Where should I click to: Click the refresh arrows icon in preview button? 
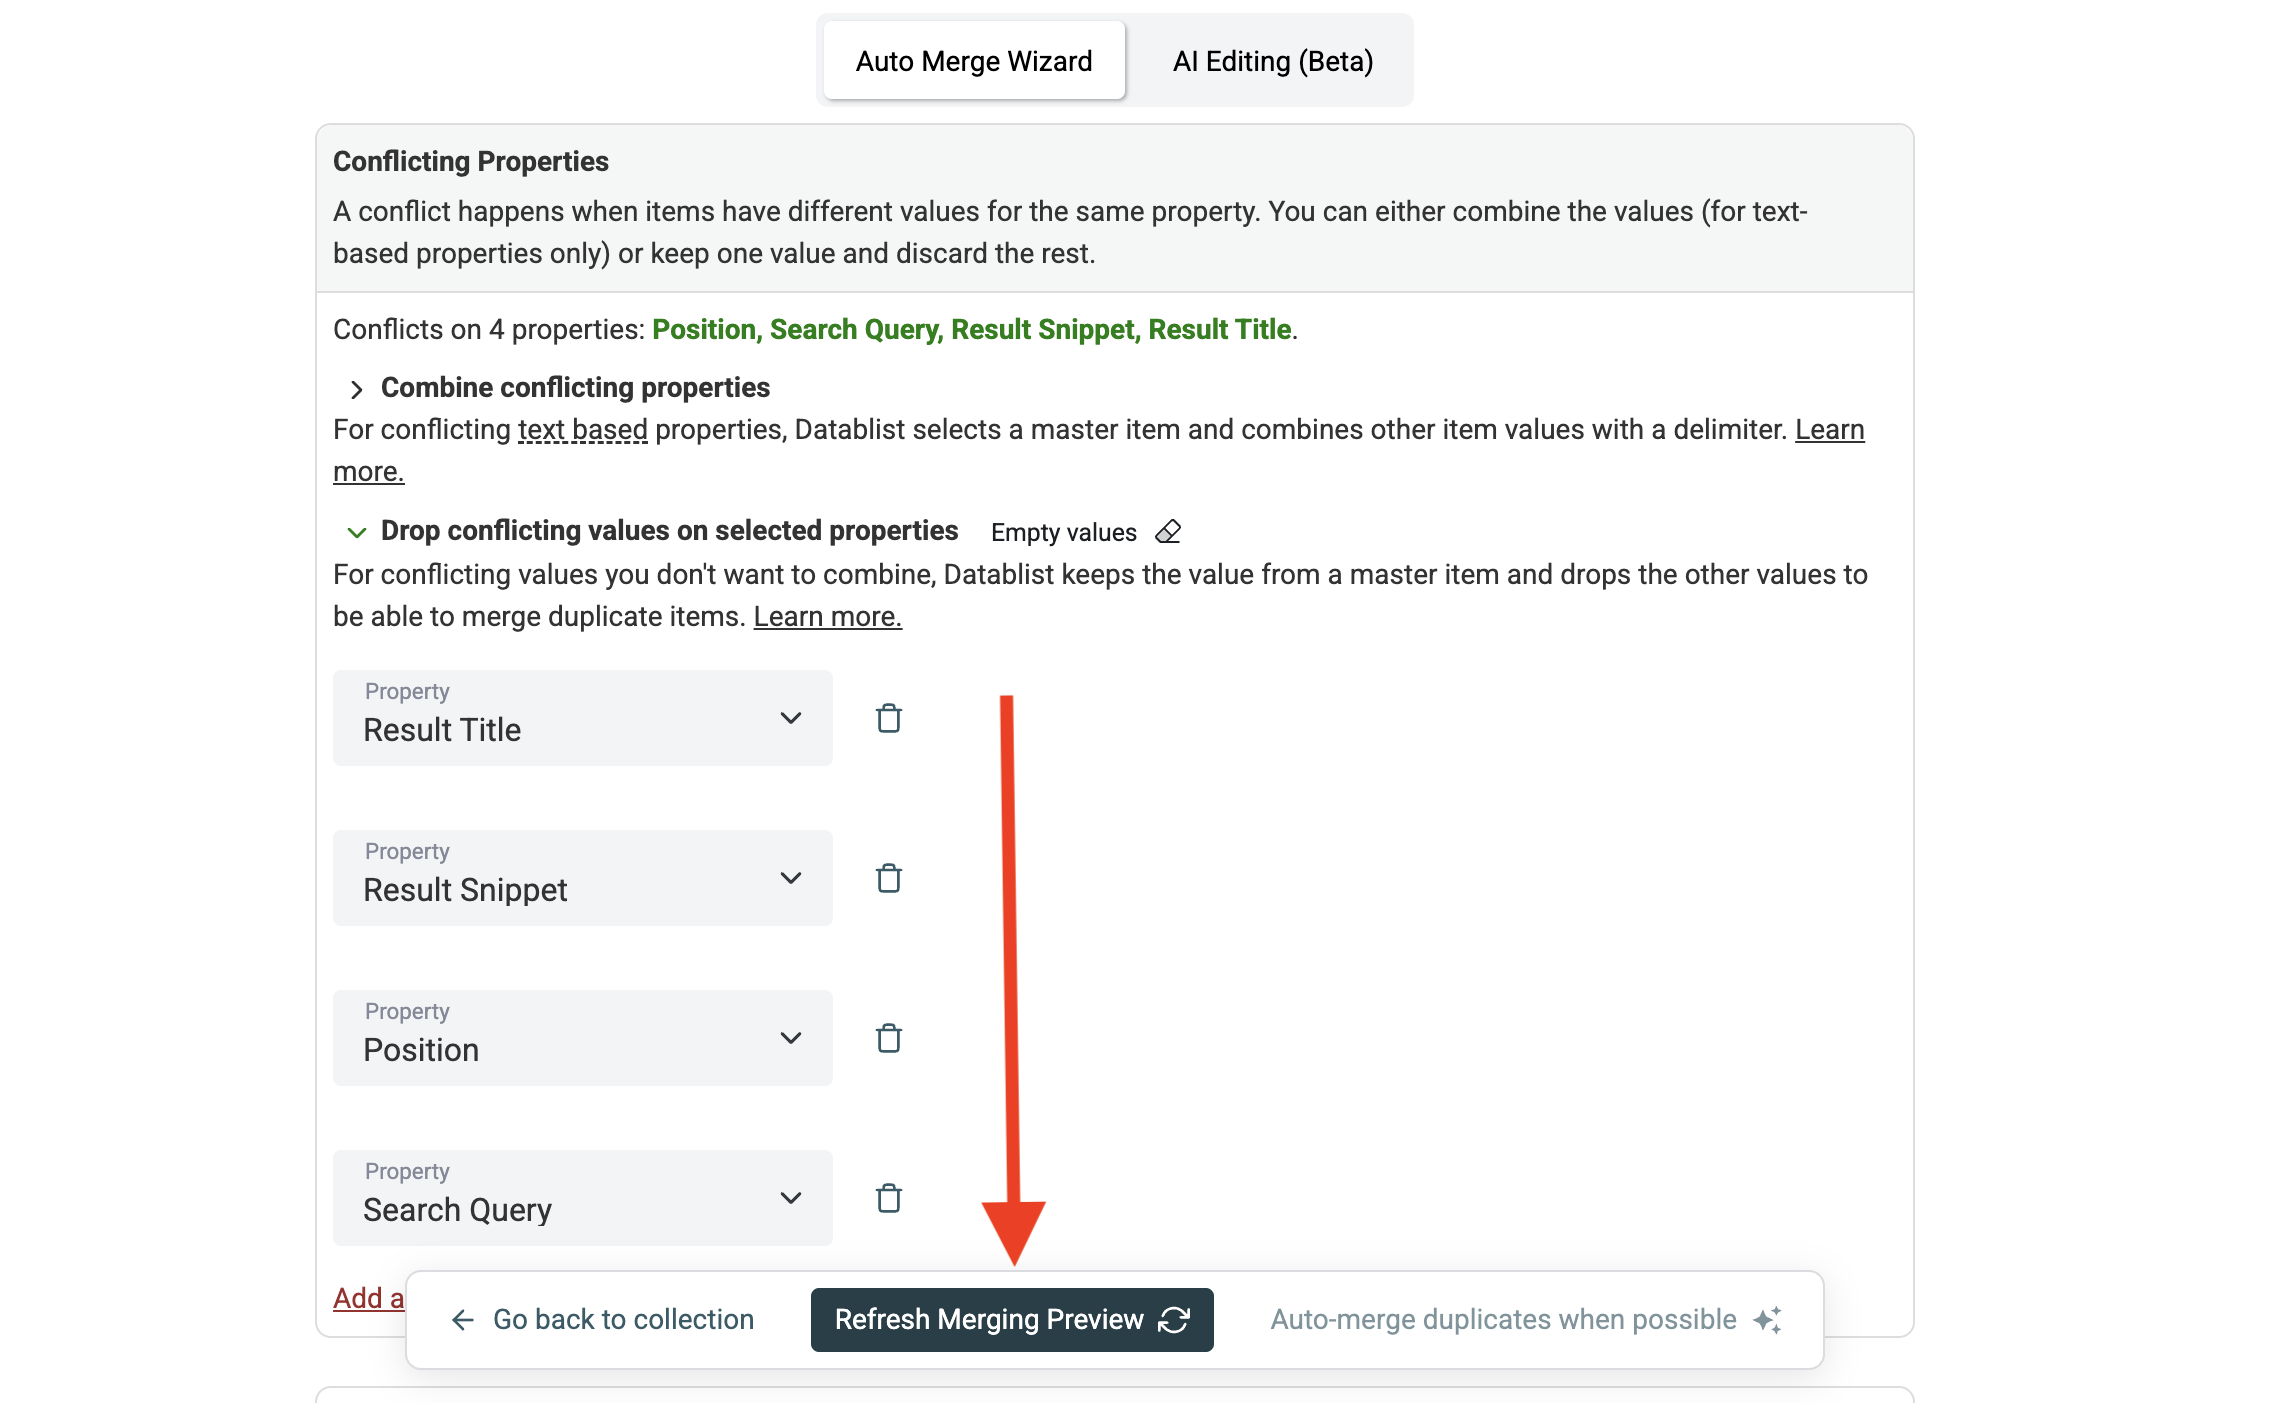(x=1174, y=1320)
